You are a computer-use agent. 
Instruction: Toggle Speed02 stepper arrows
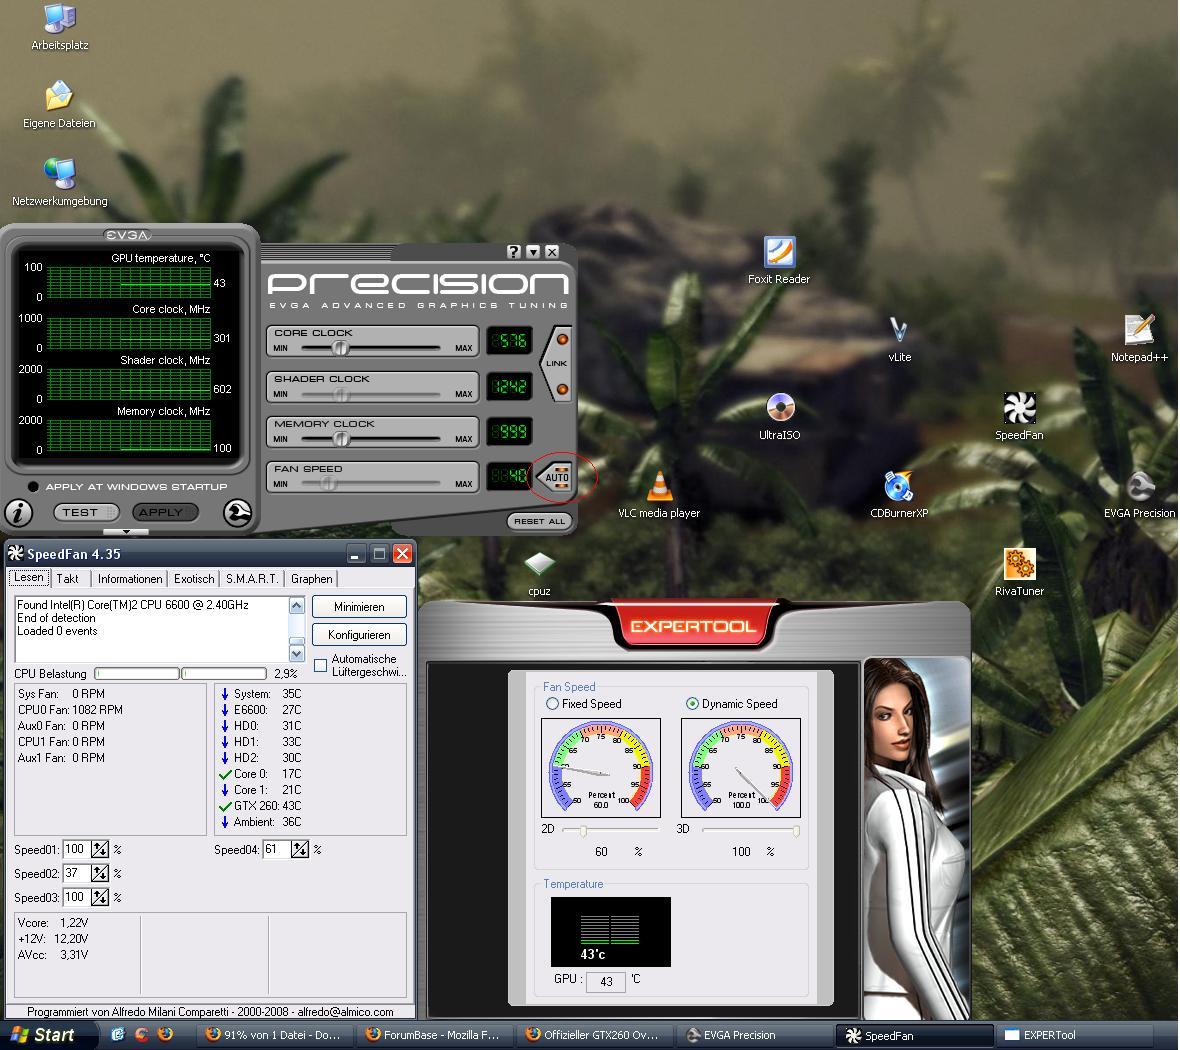[x=100, y=873]
